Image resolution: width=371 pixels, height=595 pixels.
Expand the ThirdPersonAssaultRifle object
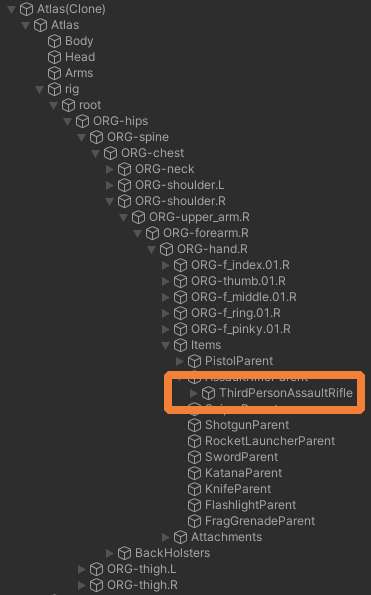point(193,393)
